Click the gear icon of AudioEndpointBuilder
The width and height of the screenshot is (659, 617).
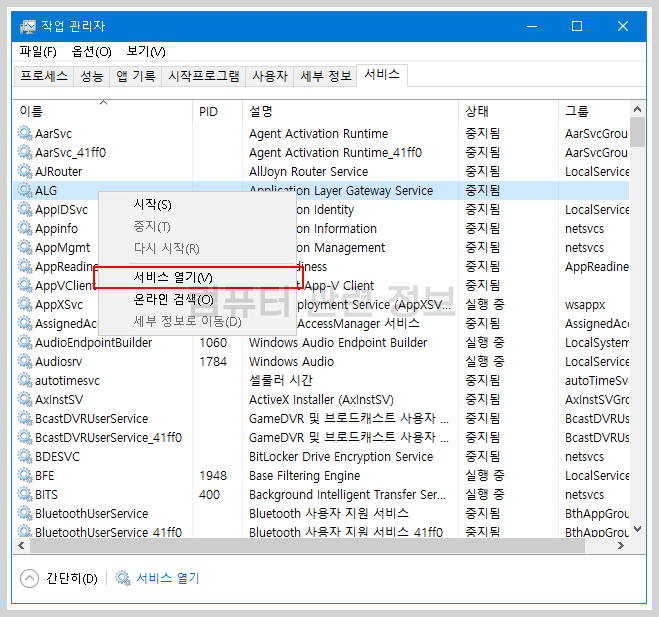coord(25,343)
